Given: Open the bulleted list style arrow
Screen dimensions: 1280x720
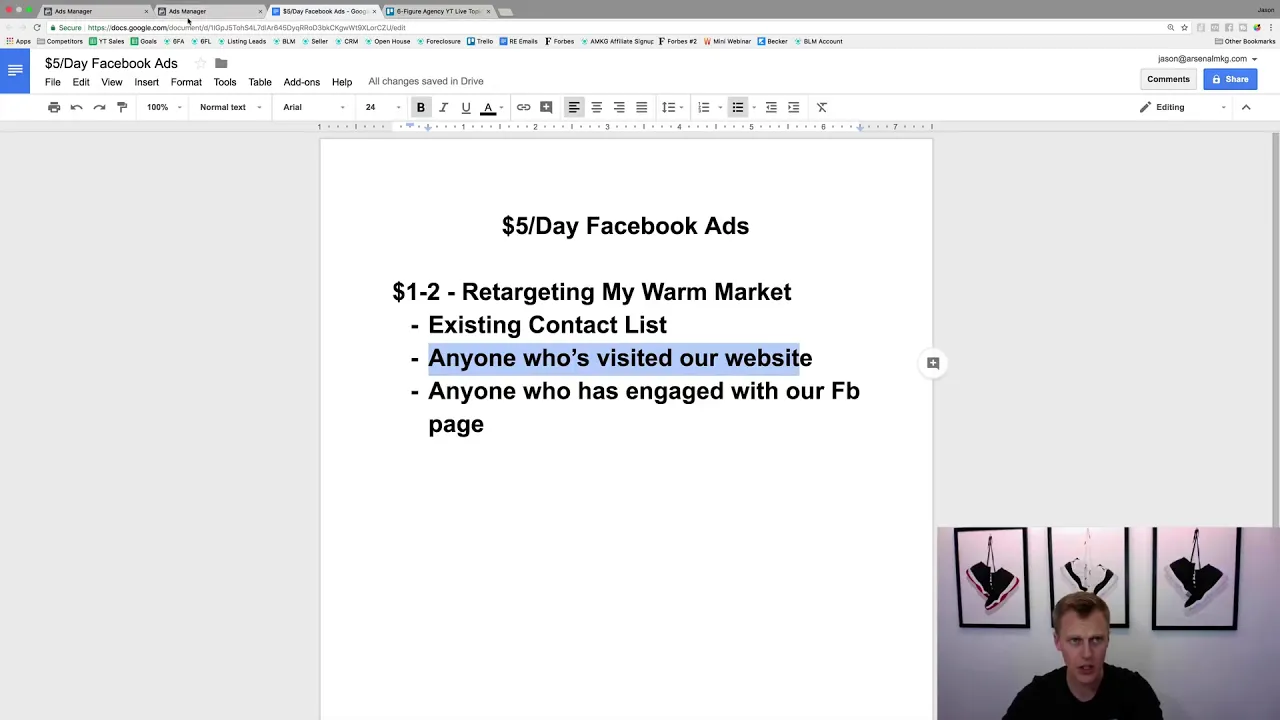Looking at the screenshot, I should pyautogui.click(x=754, y=107).
